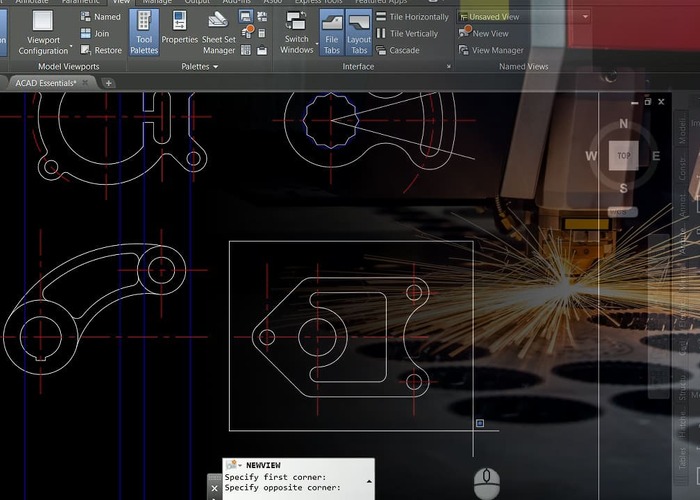The height and width of the screenshot is (500, 700).
Task: Toggle File Tabs display
Action: (x=332, y=33)
